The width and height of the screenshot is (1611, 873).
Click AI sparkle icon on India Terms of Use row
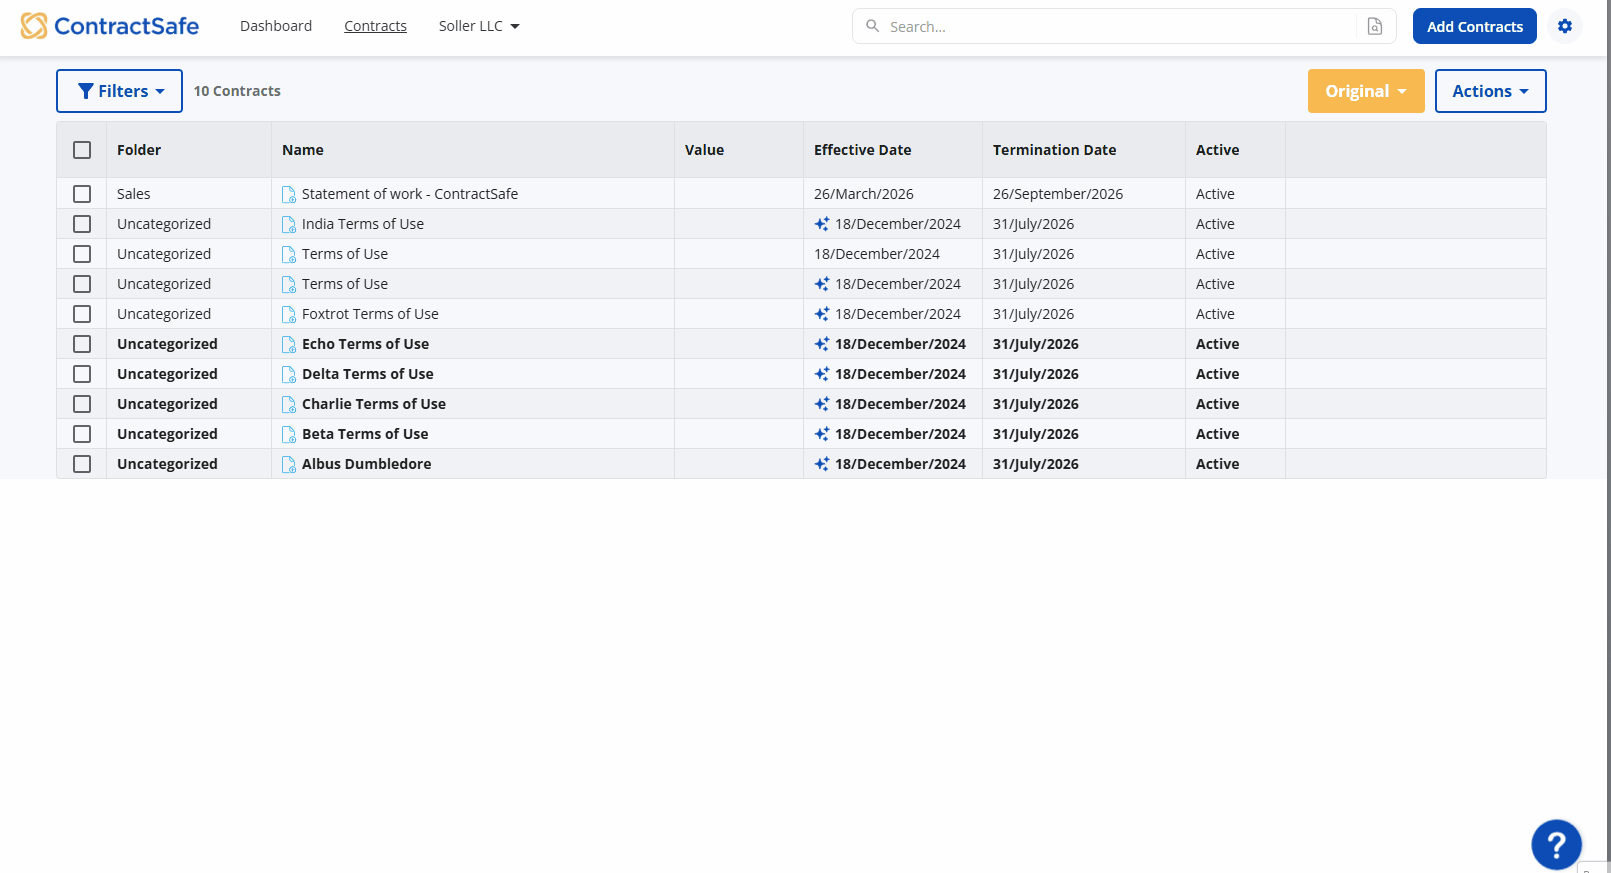(822, 224)
